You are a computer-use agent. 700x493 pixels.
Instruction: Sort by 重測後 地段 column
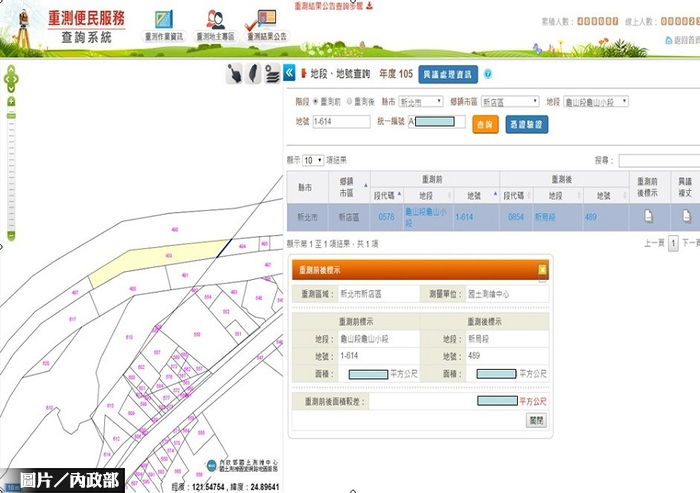click(x=558, y=196)
